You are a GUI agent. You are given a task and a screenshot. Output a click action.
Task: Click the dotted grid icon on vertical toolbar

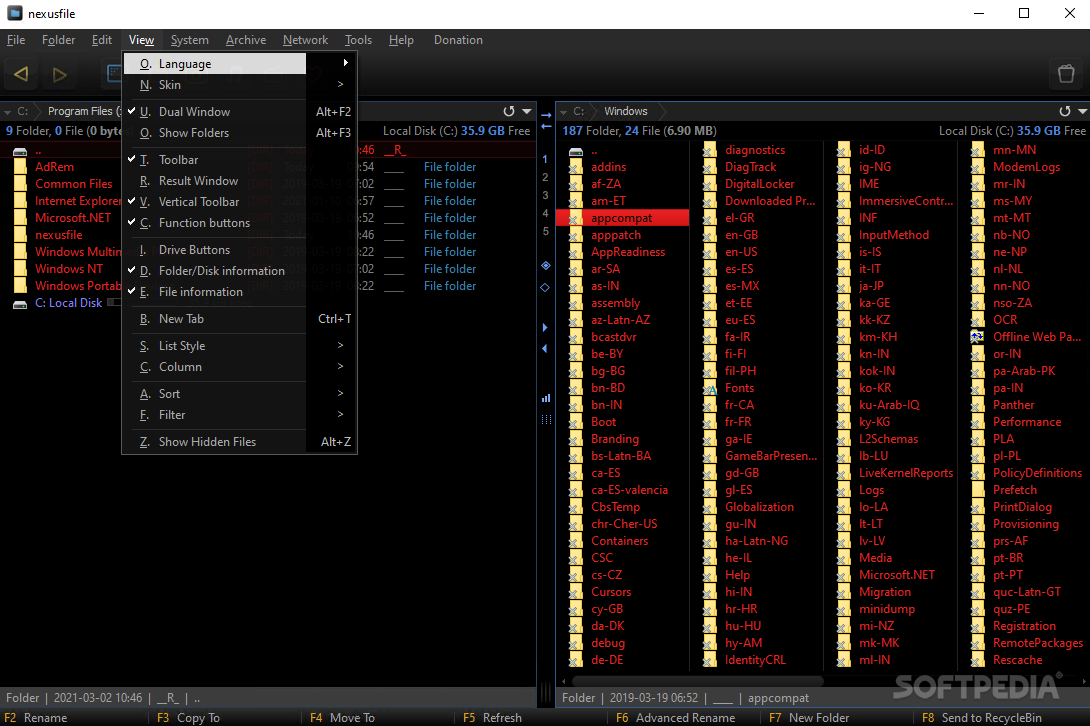546,419
